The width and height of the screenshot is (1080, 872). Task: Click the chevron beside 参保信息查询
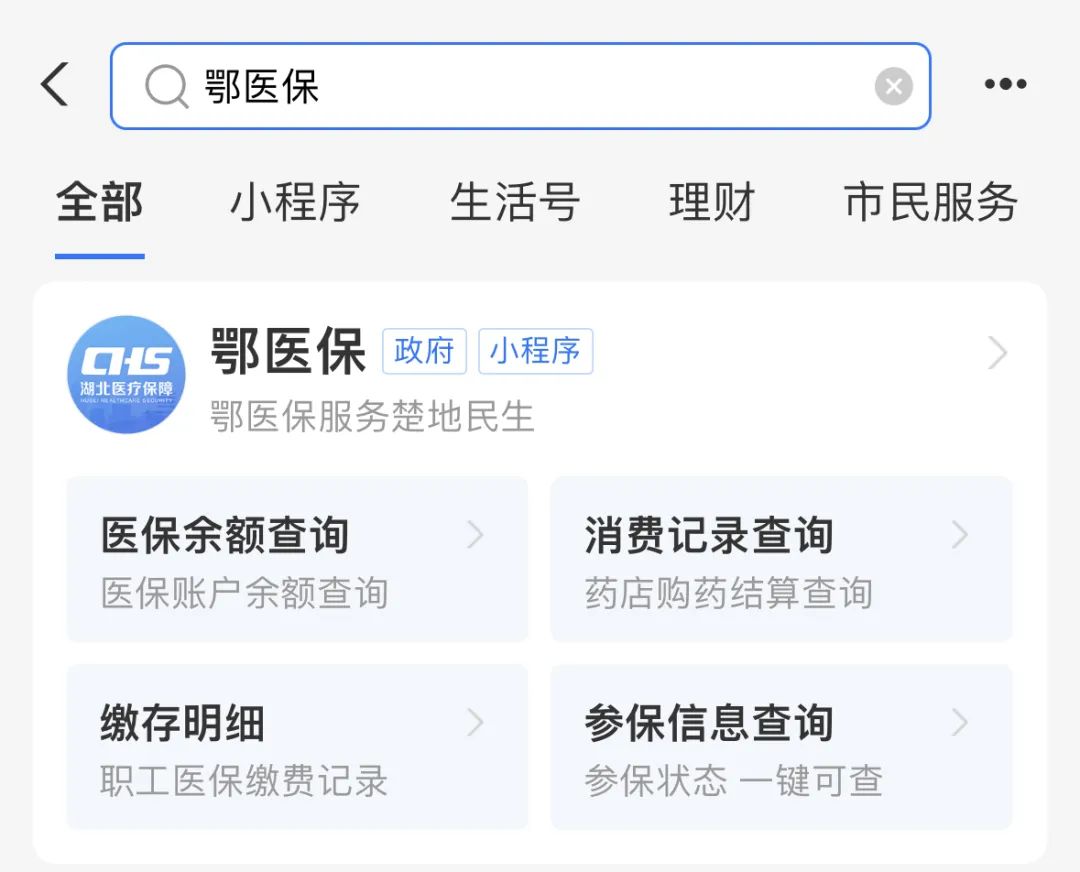(x=959, y=722)
